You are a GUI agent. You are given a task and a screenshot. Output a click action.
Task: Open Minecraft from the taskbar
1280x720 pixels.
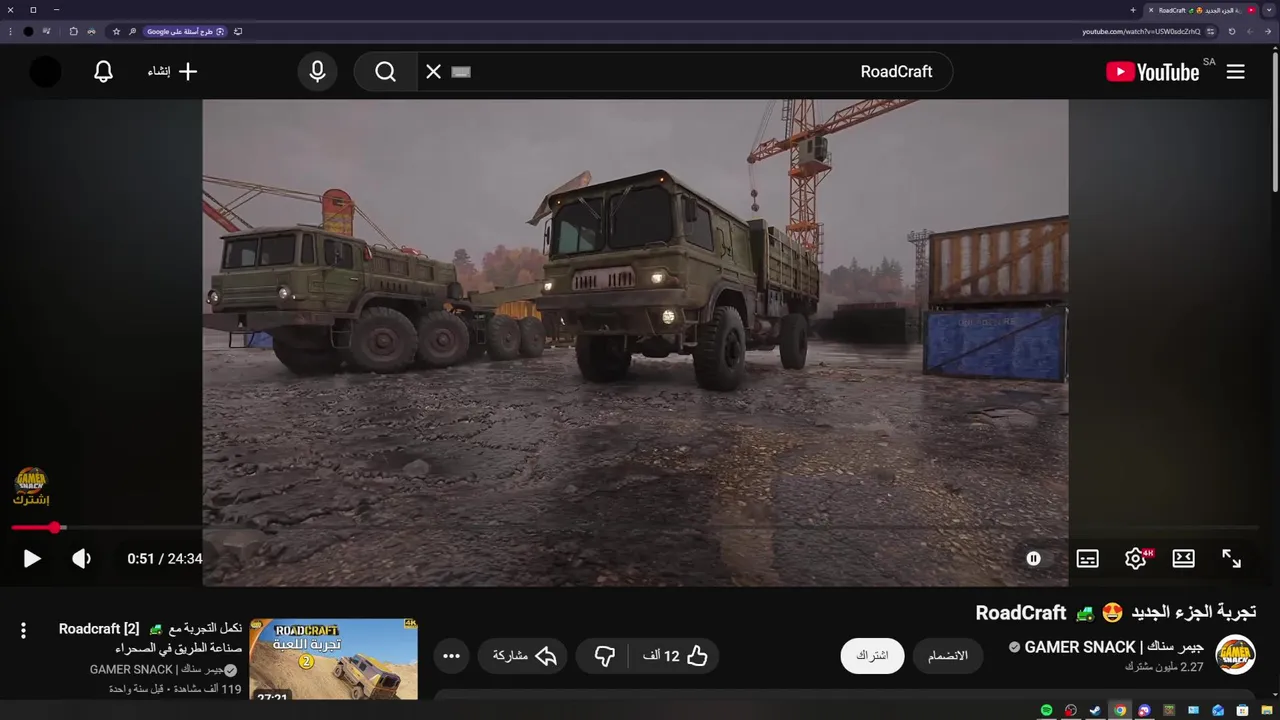1169,710
